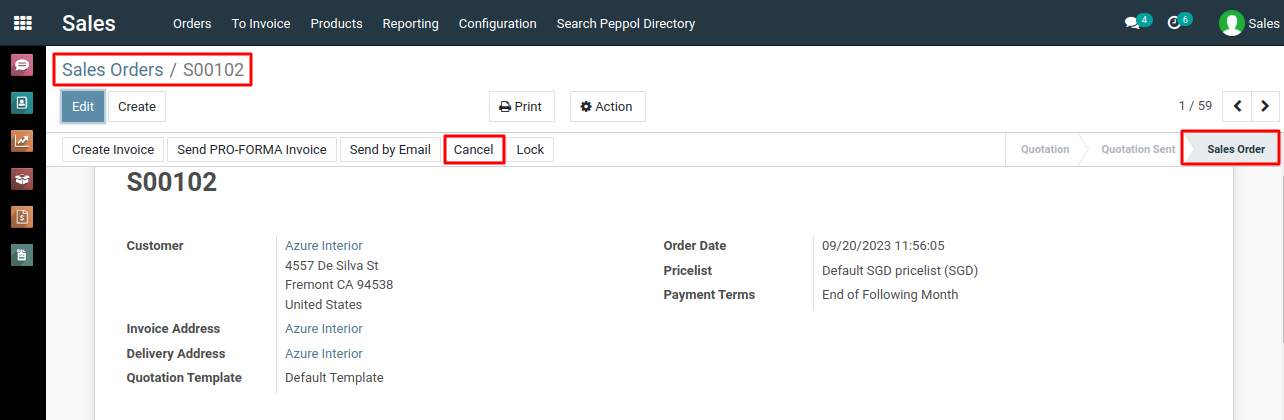1284x420 pixels.
Task: Go to next record arrow
Action: coord(1266,106)
